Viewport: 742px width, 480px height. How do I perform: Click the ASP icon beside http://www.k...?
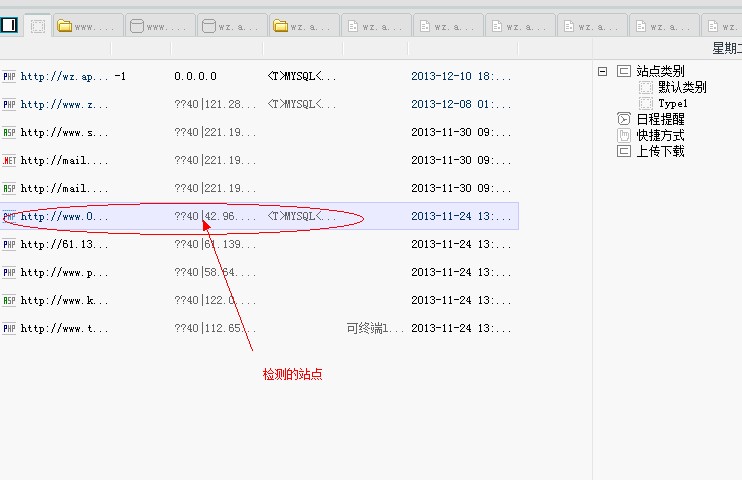pyautogui.click(x=9, y=300)
